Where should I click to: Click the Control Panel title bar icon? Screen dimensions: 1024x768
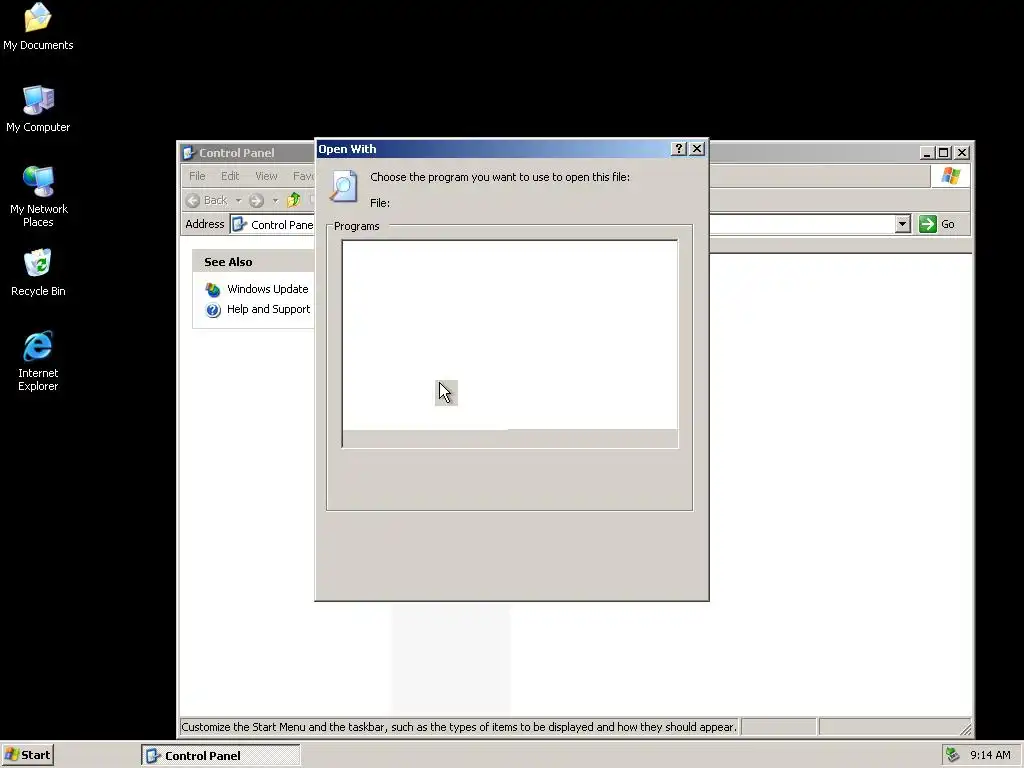189,153
